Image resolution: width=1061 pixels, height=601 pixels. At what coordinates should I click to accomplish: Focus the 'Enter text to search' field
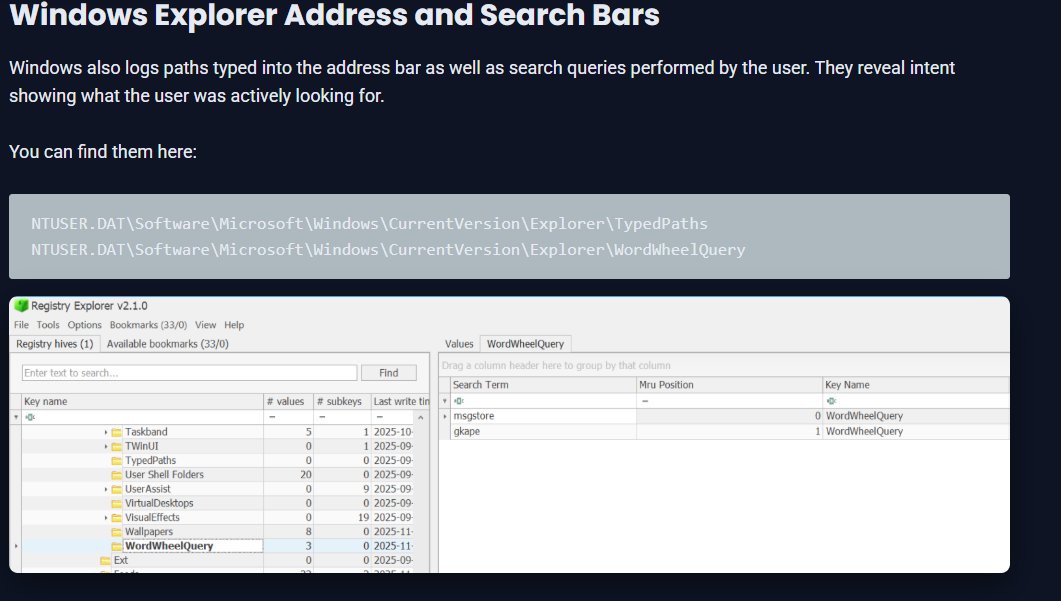pos(189,373)
